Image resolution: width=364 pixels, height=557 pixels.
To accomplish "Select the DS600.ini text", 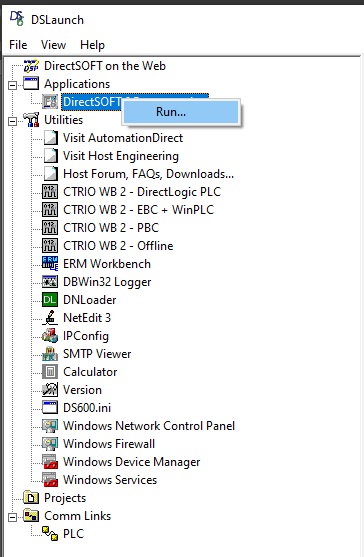I will [x=87, y=408].
